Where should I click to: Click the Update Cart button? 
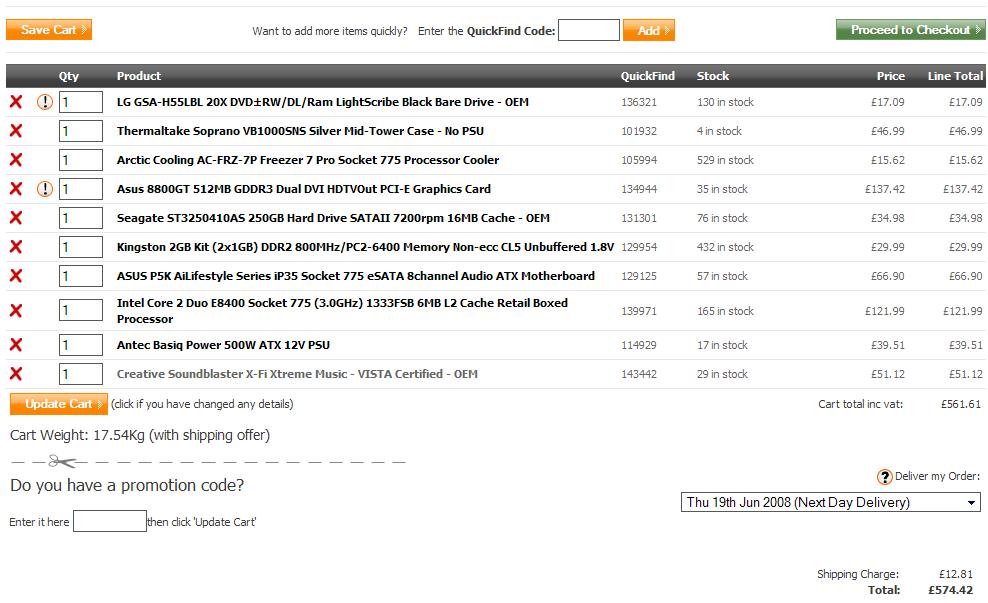click(59, 404)
